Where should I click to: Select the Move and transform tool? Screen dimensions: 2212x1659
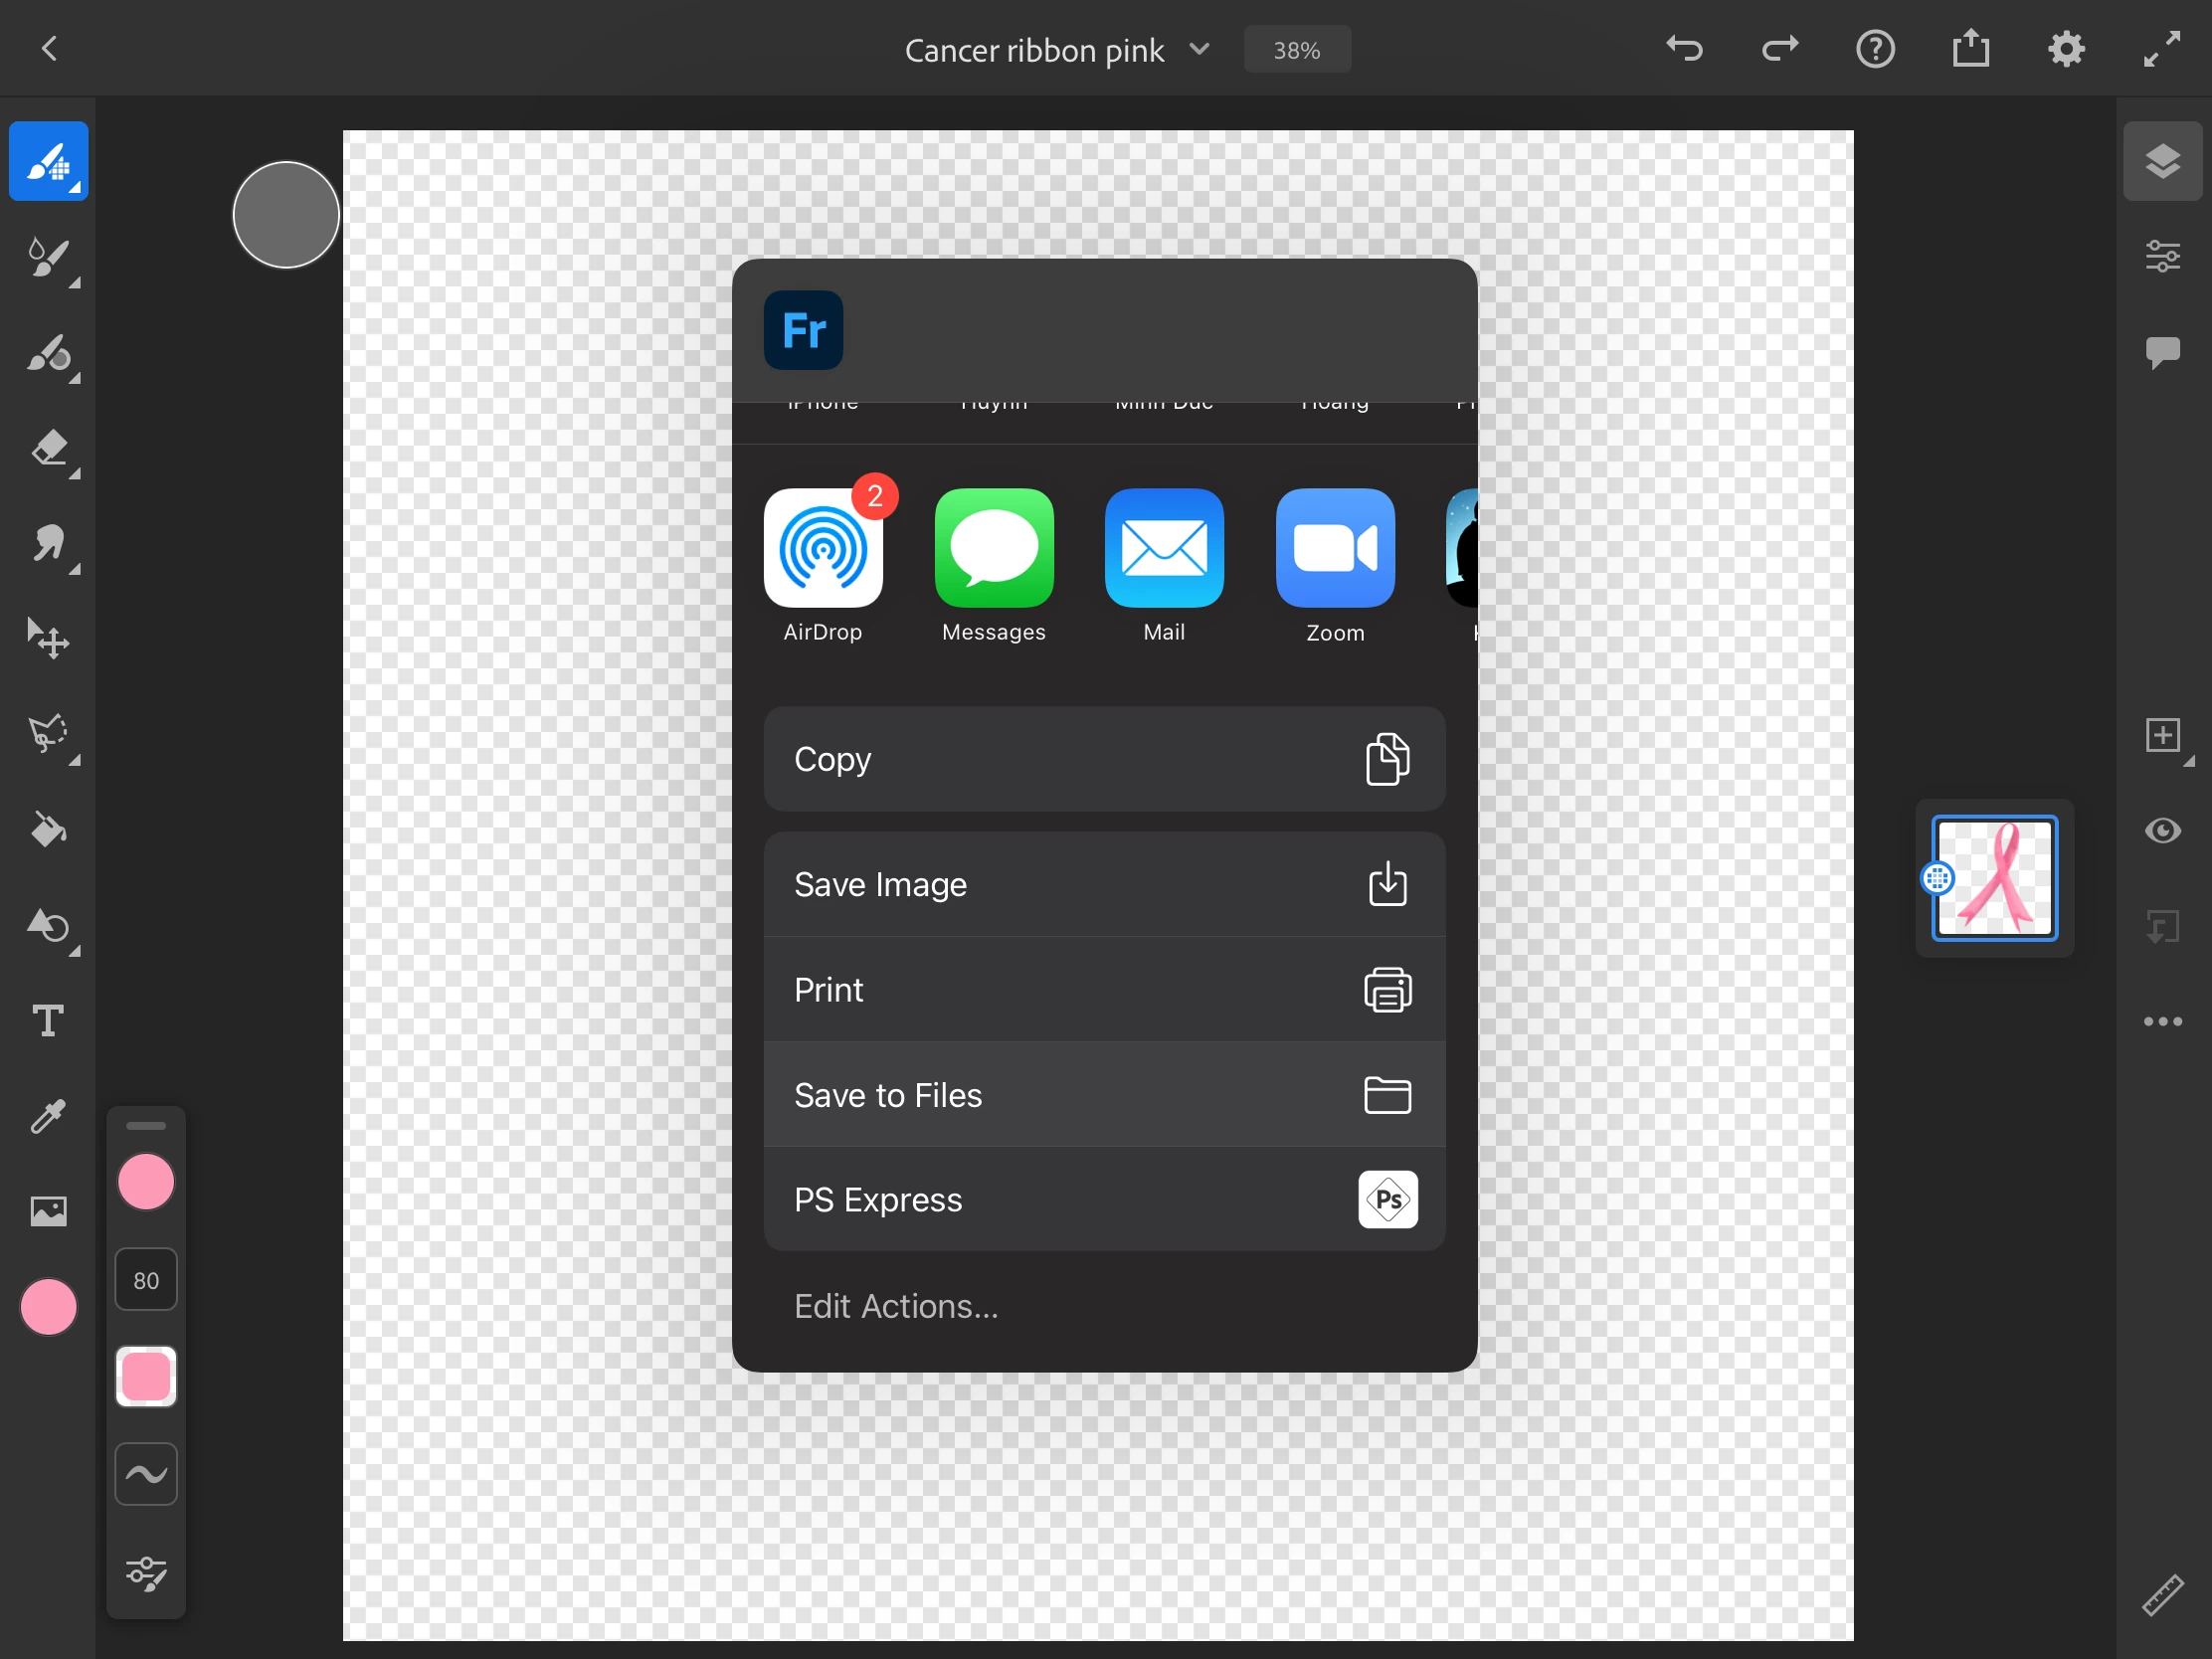pos(48,638)
